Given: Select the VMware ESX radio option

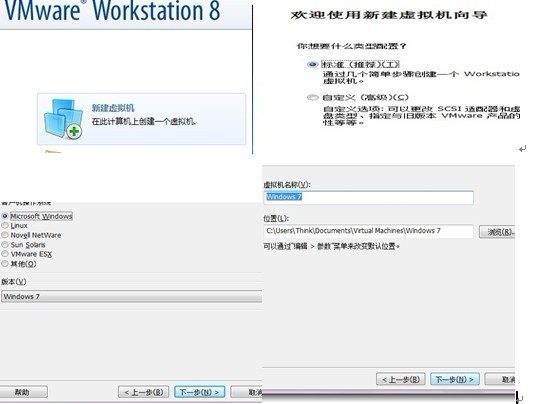Looking at the screenshot, I should (x=5, y=254).
